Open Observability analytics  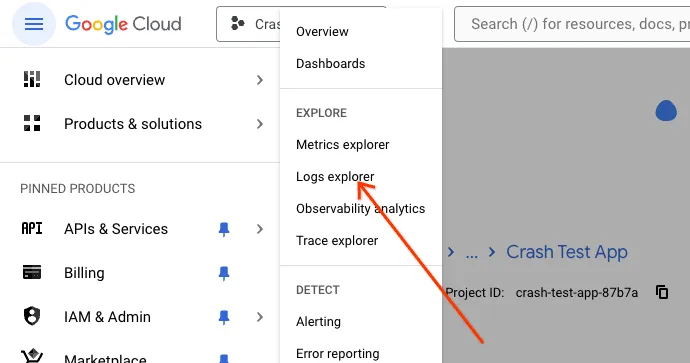[x=361, y=209]
